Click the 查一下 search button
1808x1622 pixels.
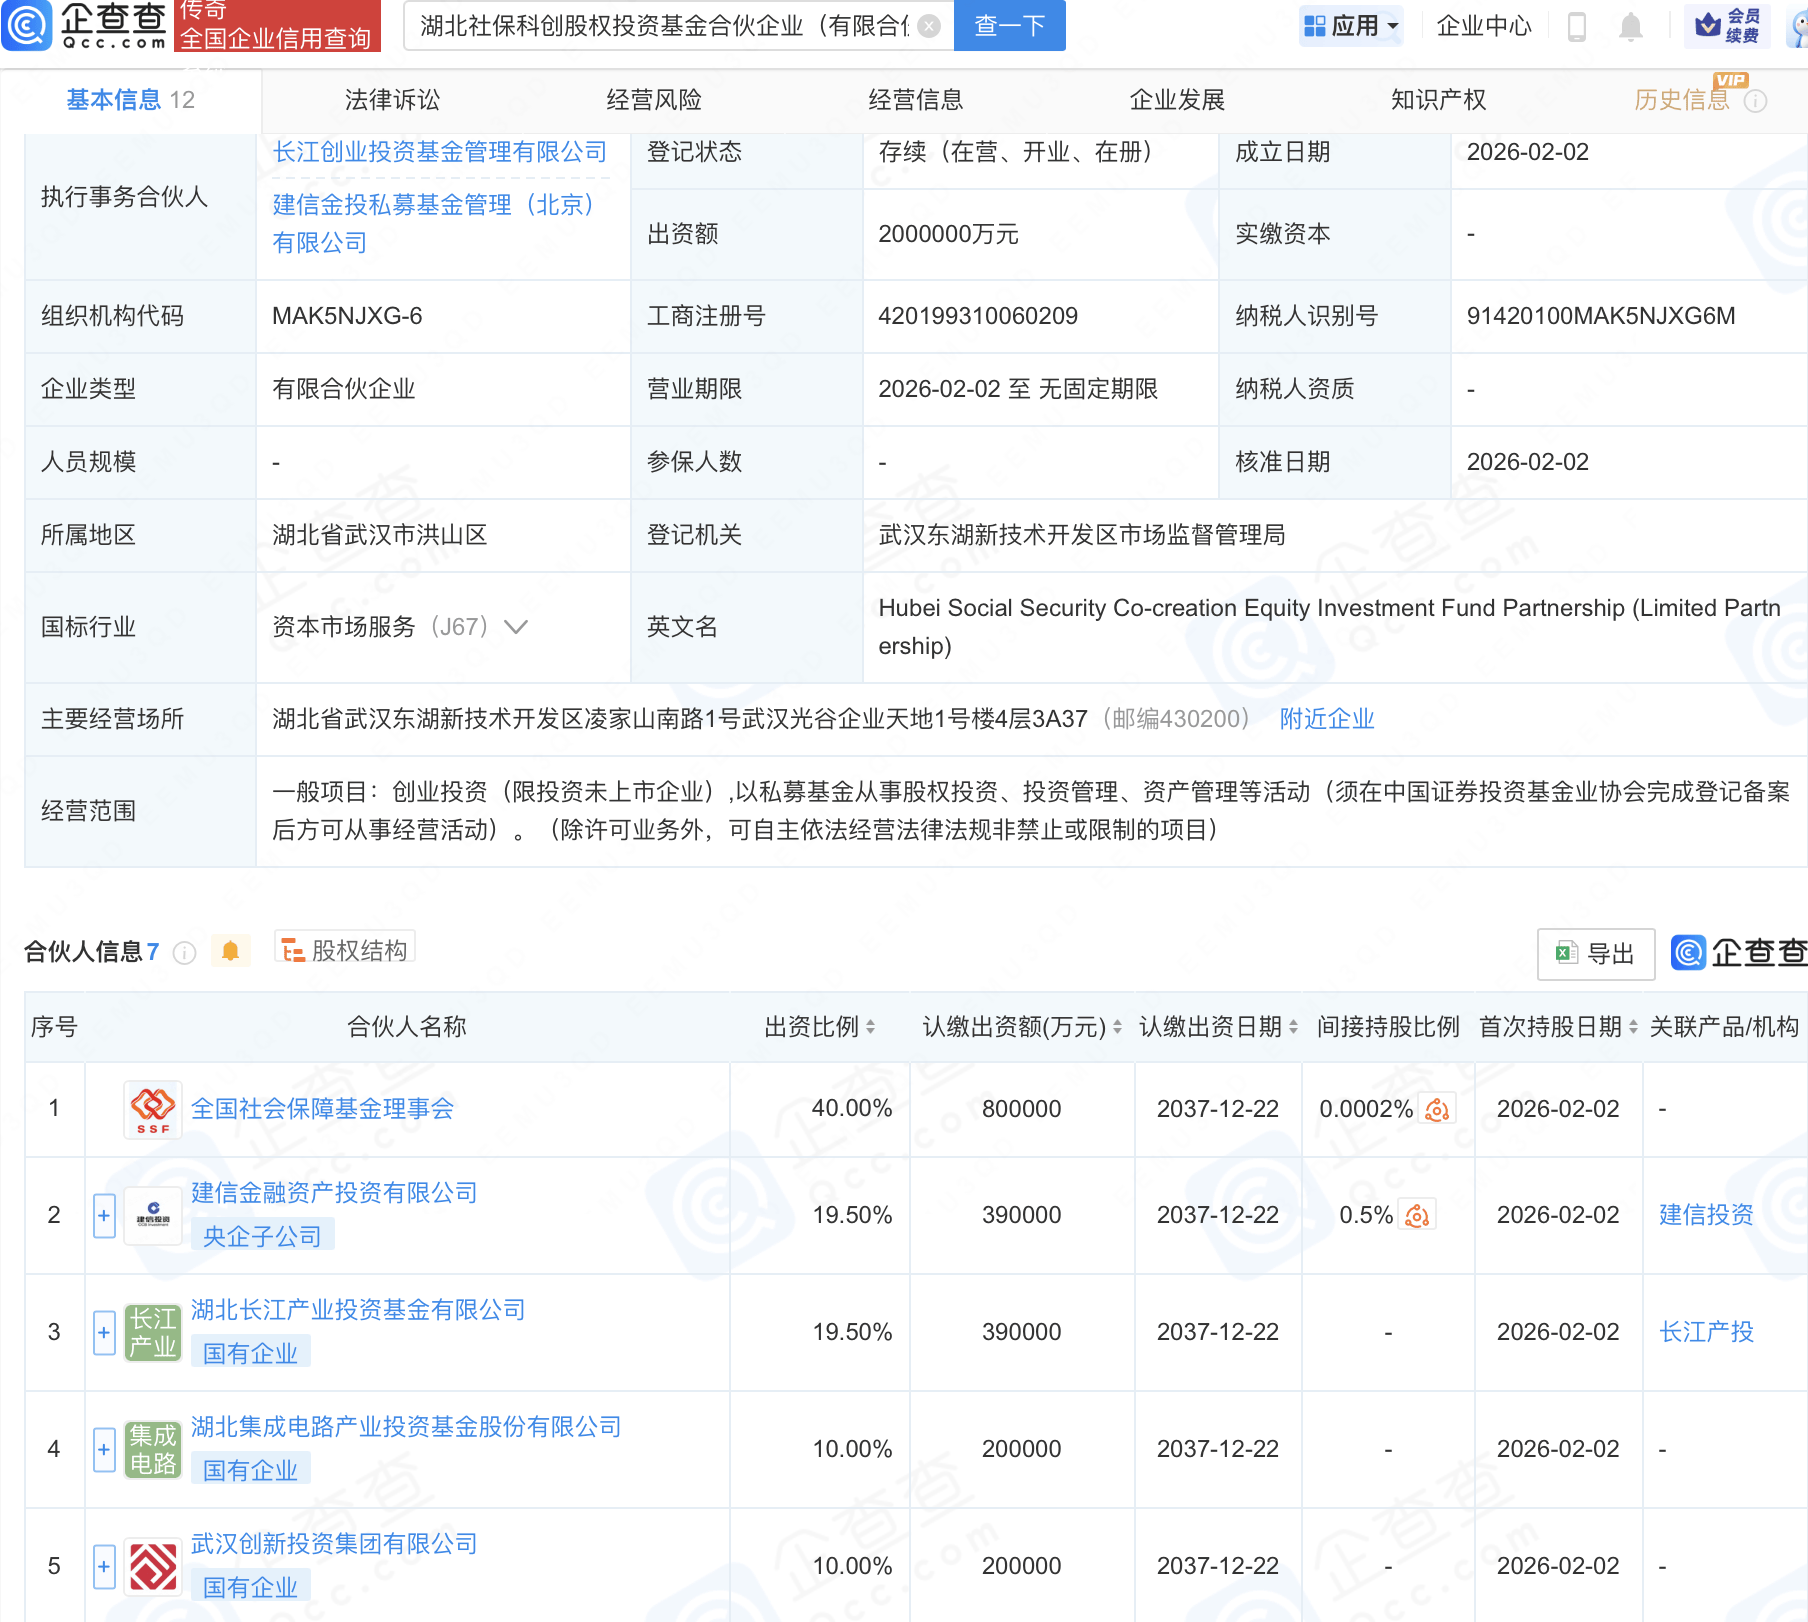point(1009,26)
